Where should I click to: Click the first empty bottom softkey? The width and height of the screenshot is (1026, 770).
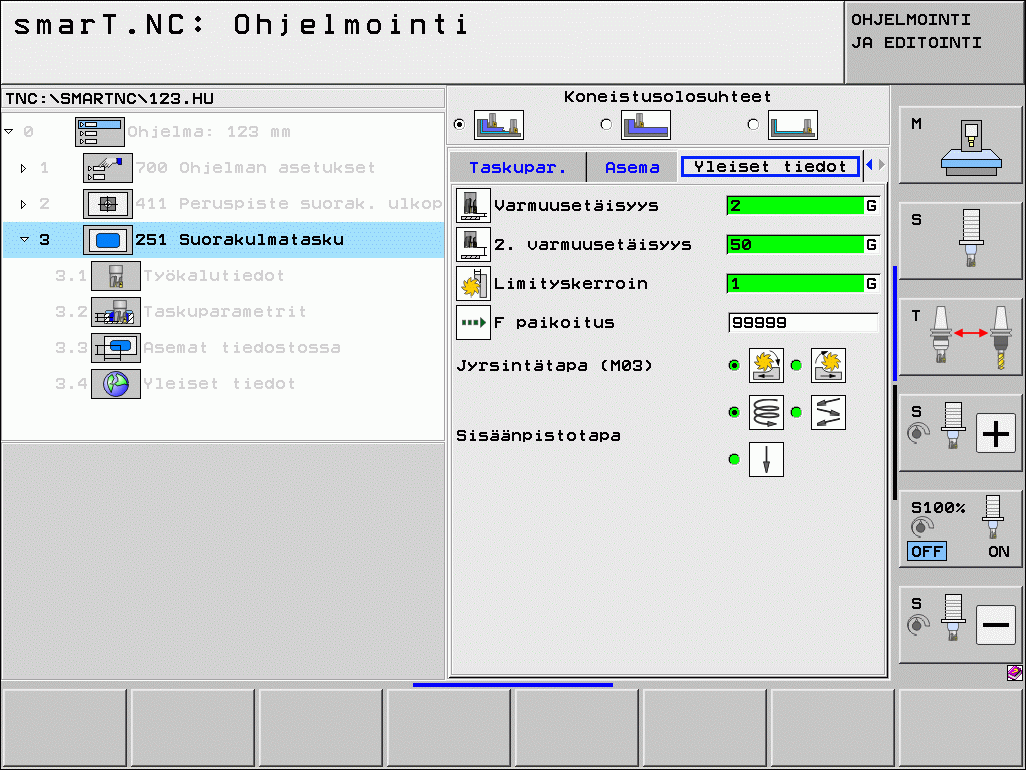point(64,727)
